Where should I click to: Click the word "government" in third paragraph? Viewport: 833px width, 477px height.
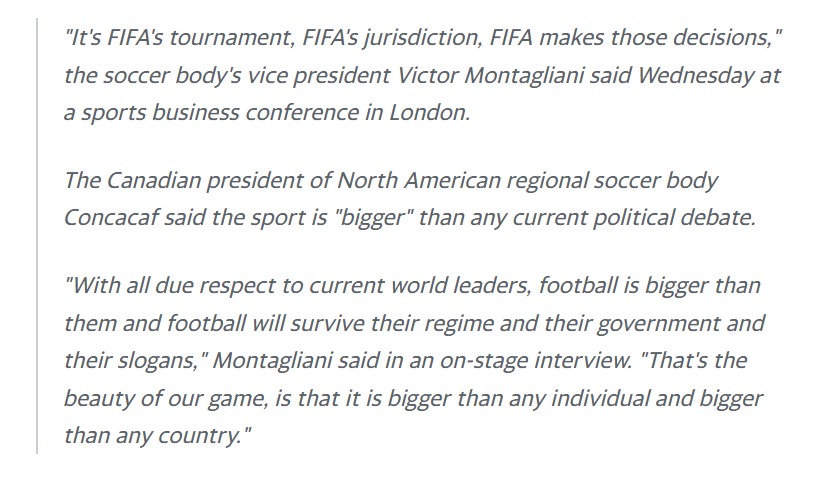pos(658,323)
